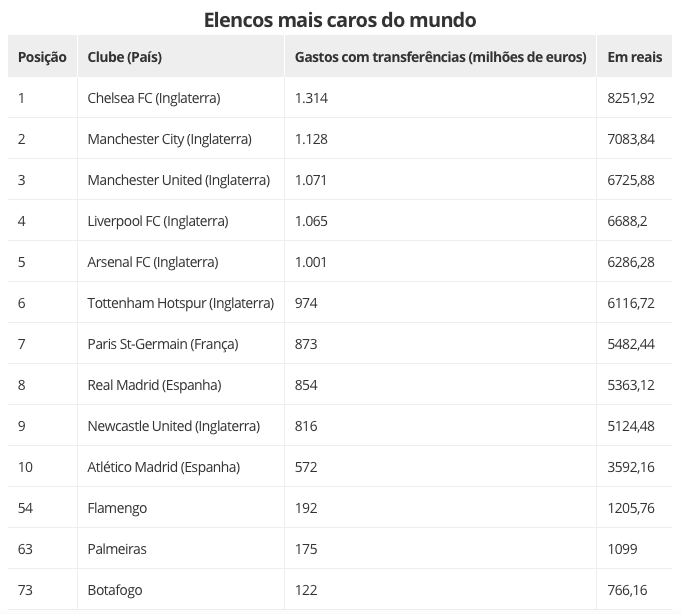Click the Real Madrid (Espanha) cell
This screenshot has height=614, width=681.
154,385
